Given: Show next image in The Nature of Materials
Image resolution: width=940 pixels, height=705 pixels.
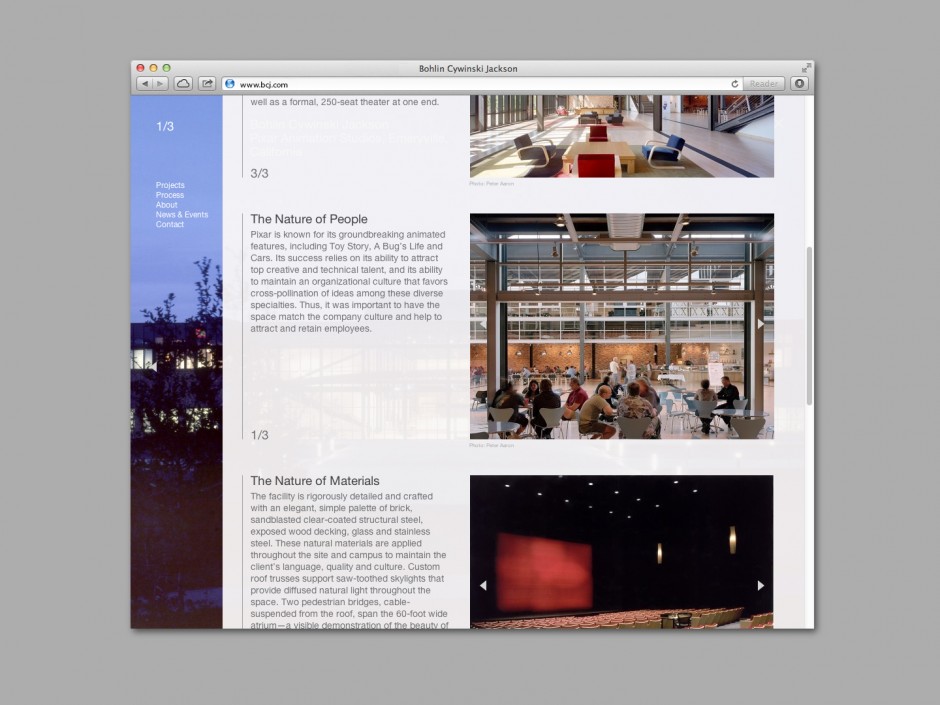Looking at the screenshot, I should coord(760,586).
